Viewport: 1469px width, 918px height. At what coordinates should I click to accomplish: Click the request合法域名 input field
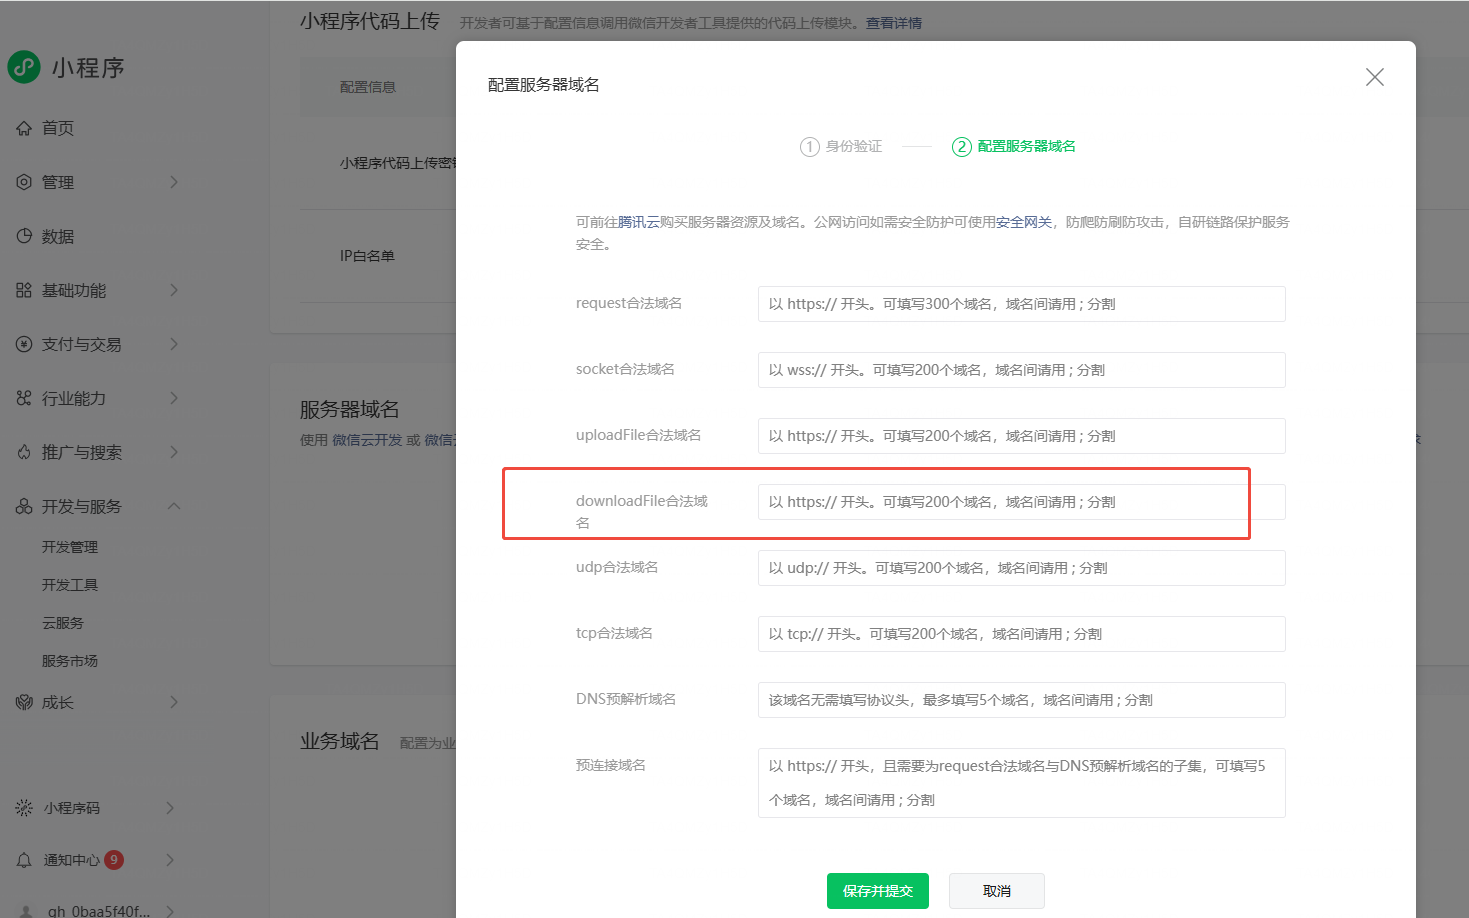coord(1021,304)
